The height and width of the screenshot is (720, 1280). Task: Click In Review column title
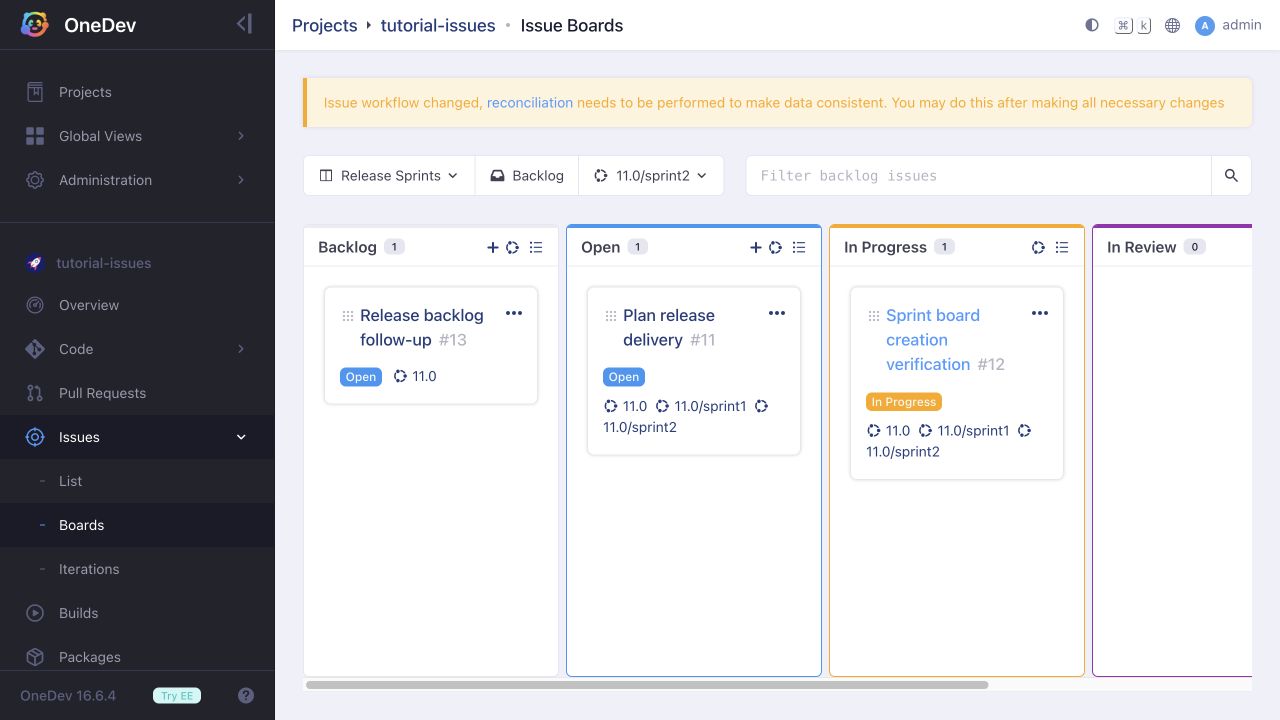(1141, 247)
